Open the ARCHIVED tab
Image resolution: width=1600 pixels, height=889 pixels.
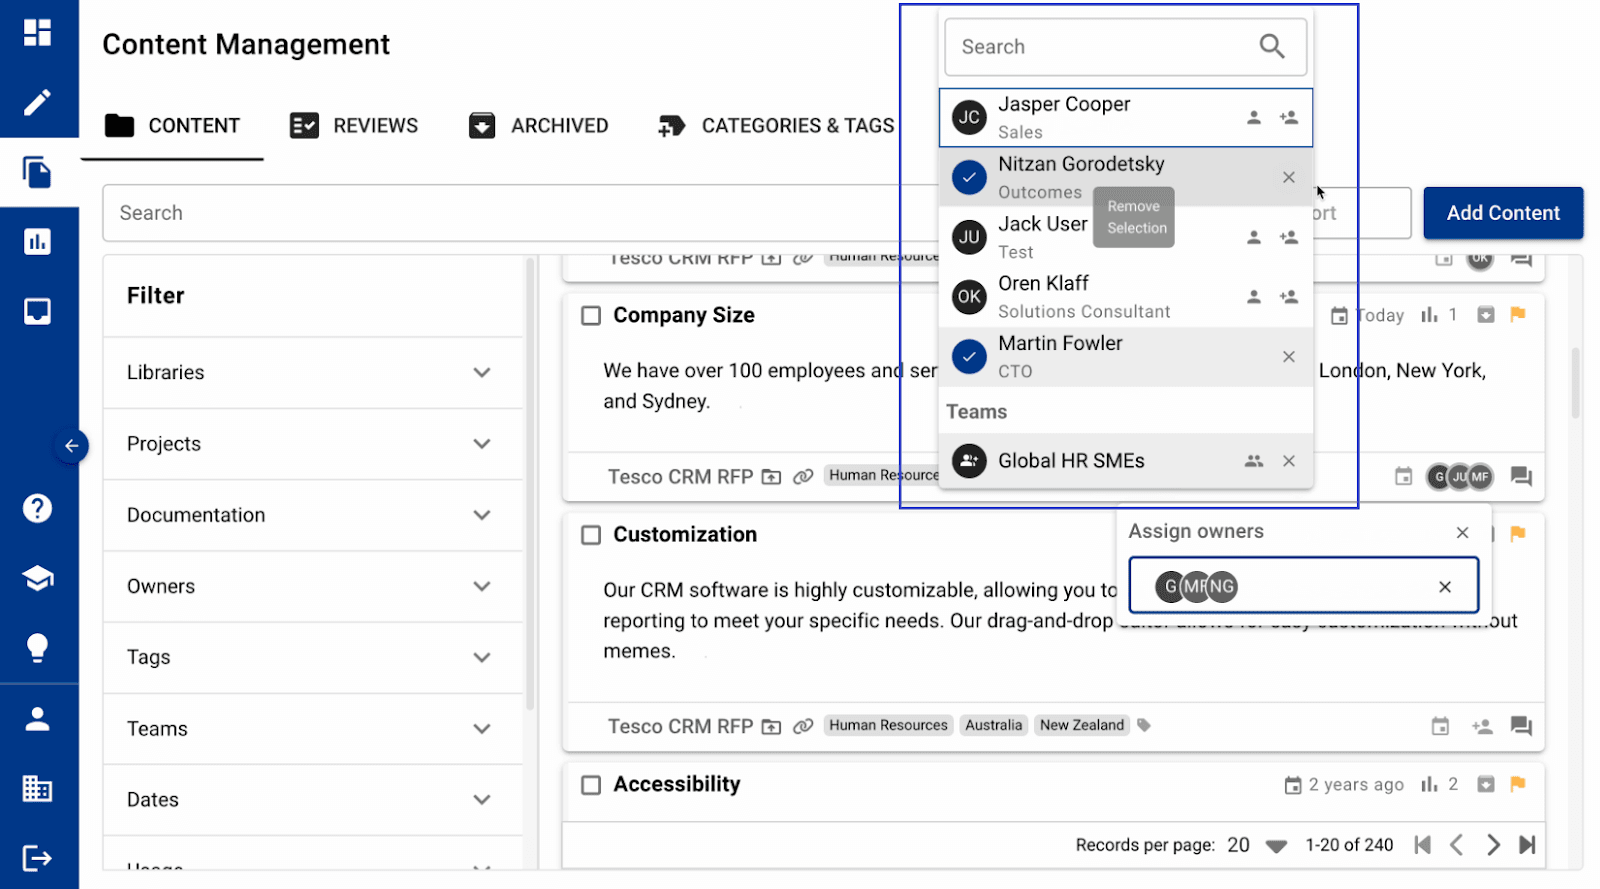(x=538, y=126)
